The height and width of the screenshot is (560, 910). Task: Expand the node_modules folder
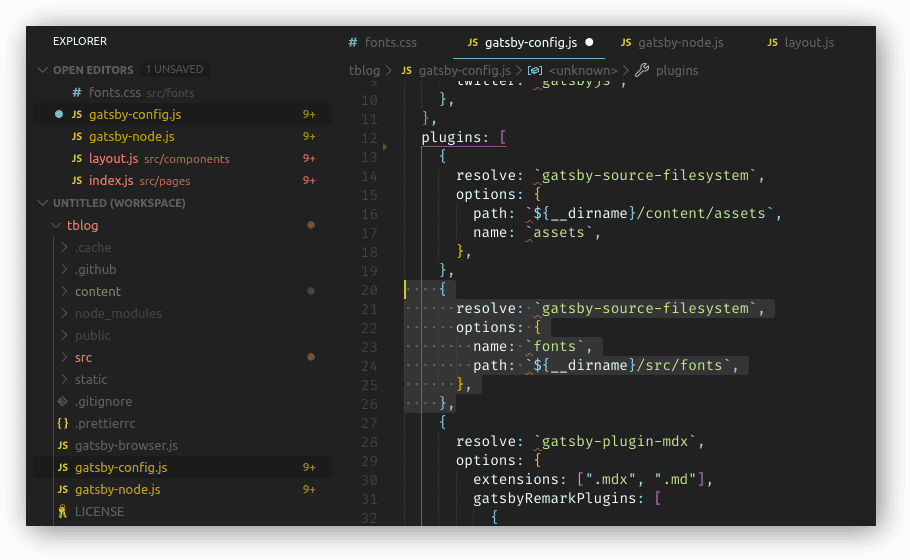(118, 313)
